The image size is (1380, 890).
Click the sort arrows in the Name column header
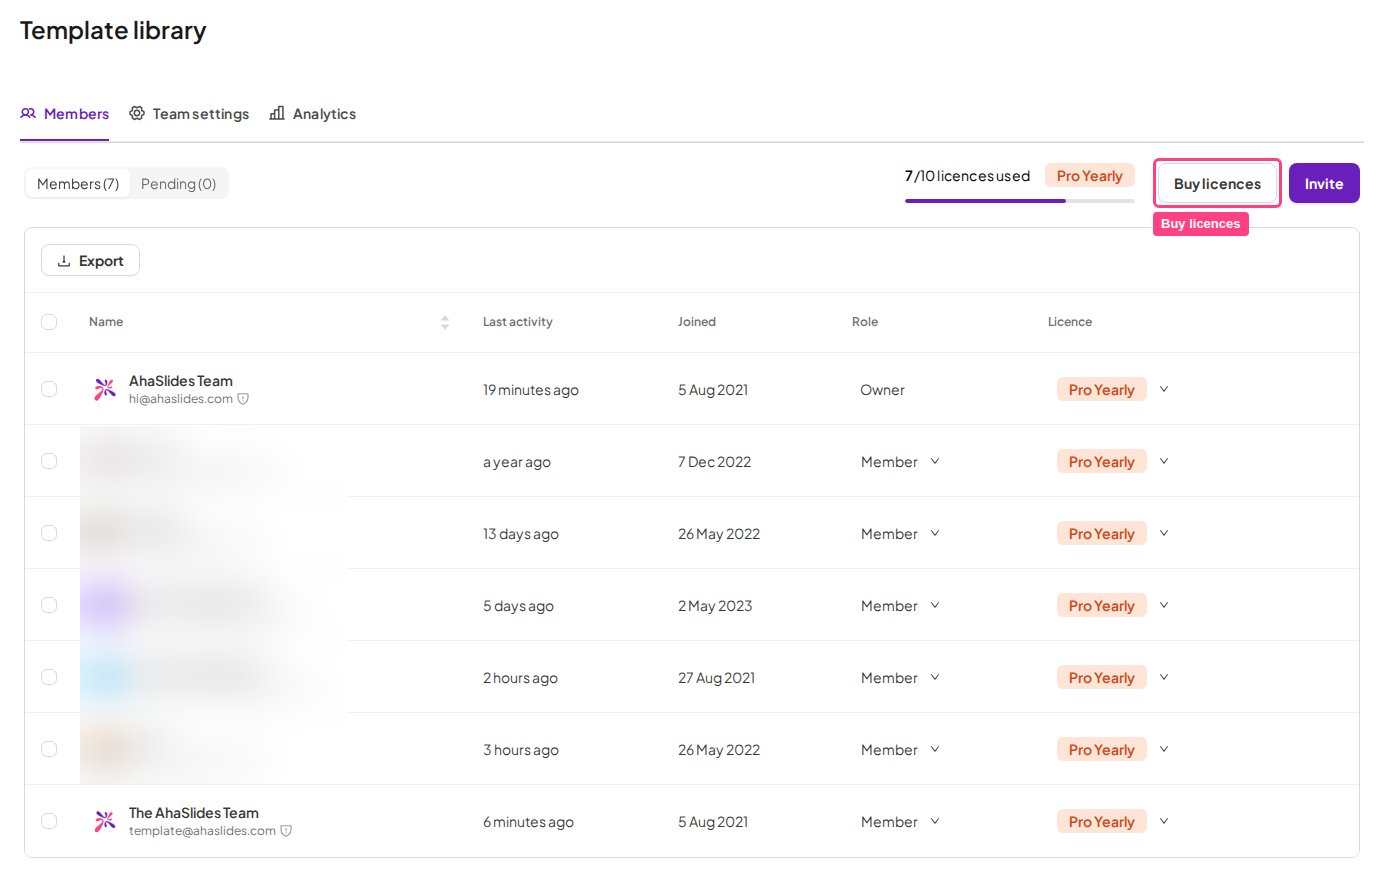click(445, 322)
